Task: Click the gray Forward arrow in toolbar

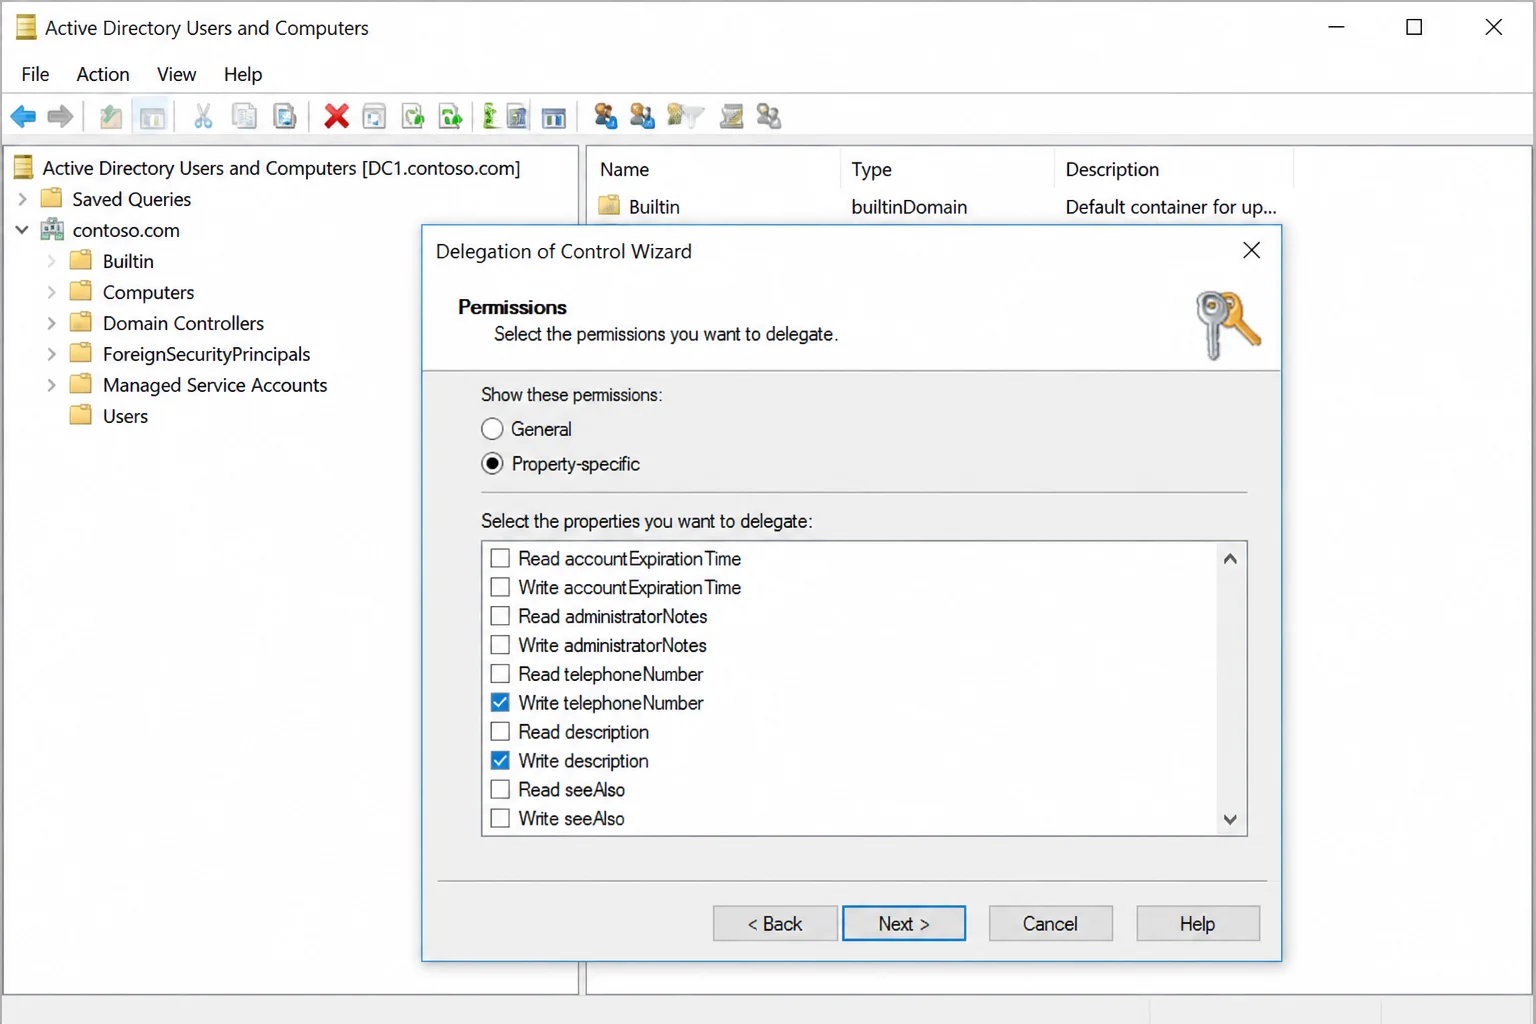Action: (61, 117)
